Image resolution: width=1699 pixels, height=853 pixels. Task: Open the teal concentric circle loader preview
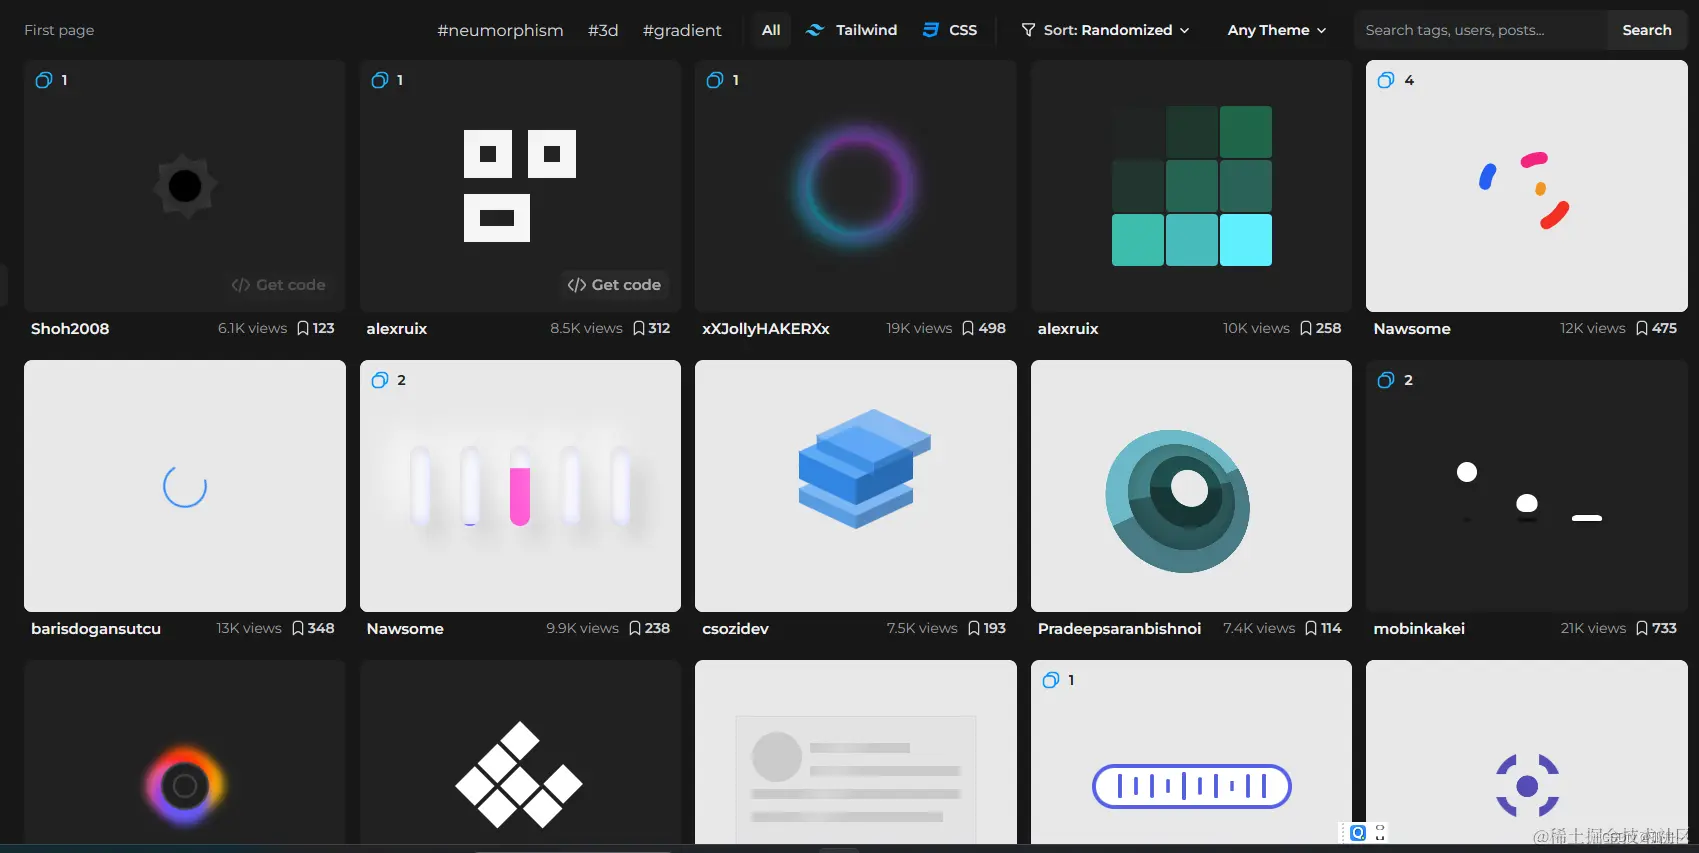[x=1191, y=486]
